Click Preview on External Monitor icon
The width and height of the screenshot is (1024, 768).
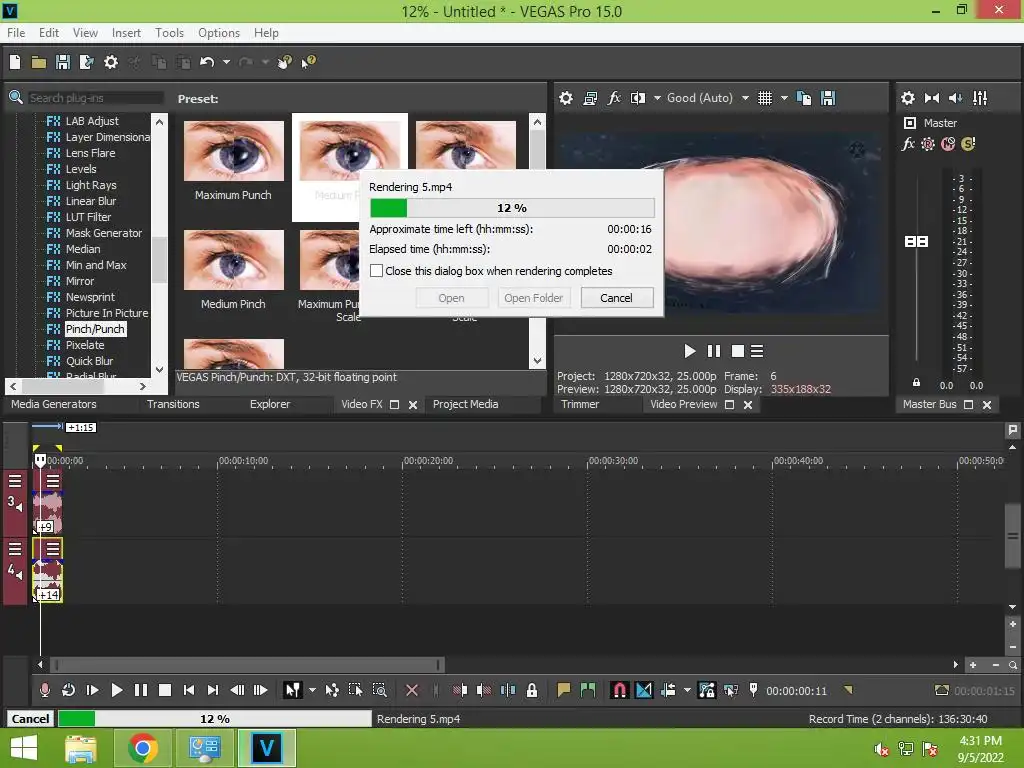590,98
